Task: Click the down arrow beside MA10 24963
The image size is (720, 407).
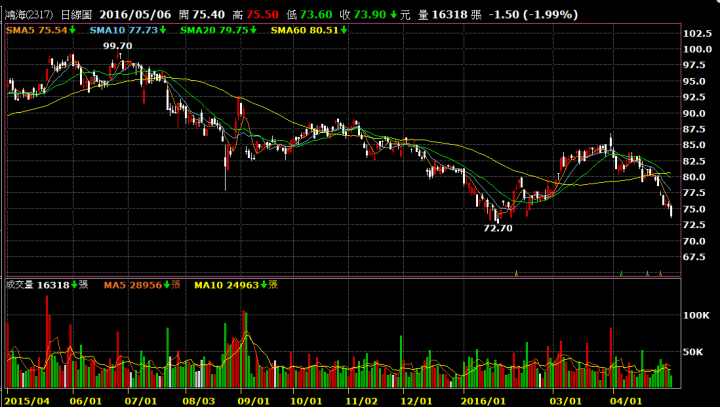Action: click(264, 285)
